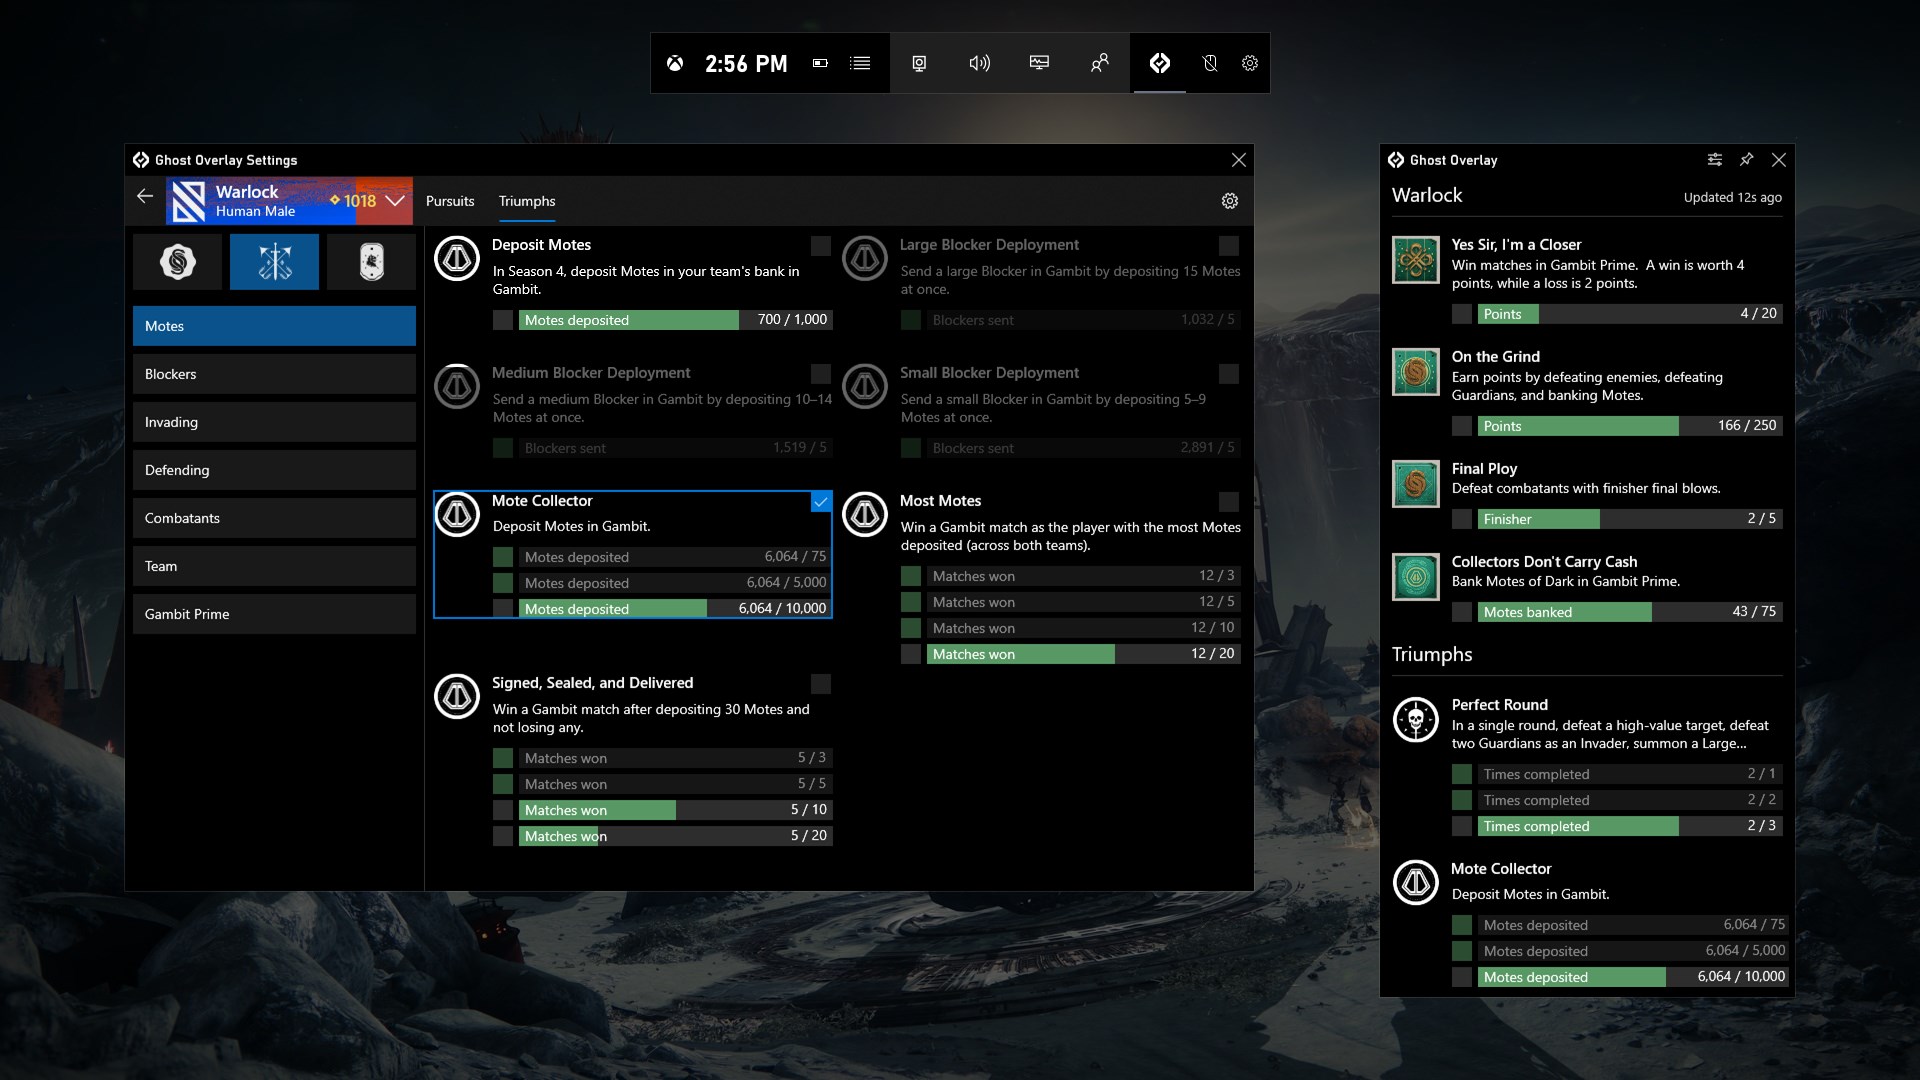
Task: Select the Triumphs tab
Action: coord(526,200)
